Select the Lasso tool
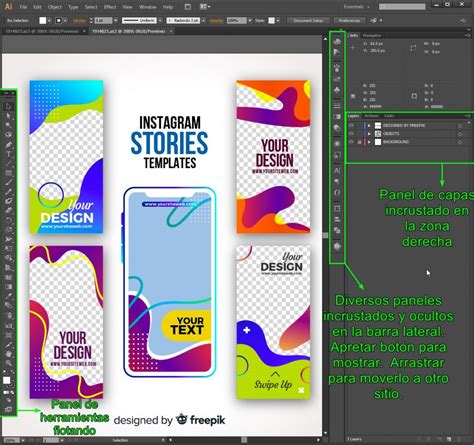The width and height of the screenshot is (474, 445). (8, 135)
